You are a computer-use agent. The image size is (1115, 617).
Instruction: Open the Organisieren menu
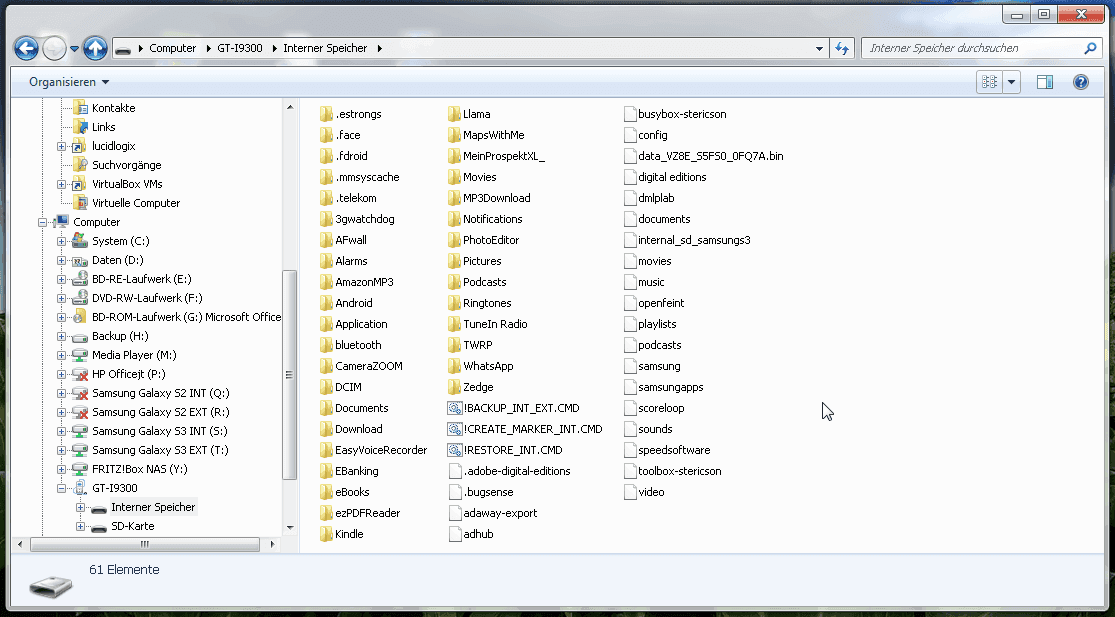pos(69,82)
